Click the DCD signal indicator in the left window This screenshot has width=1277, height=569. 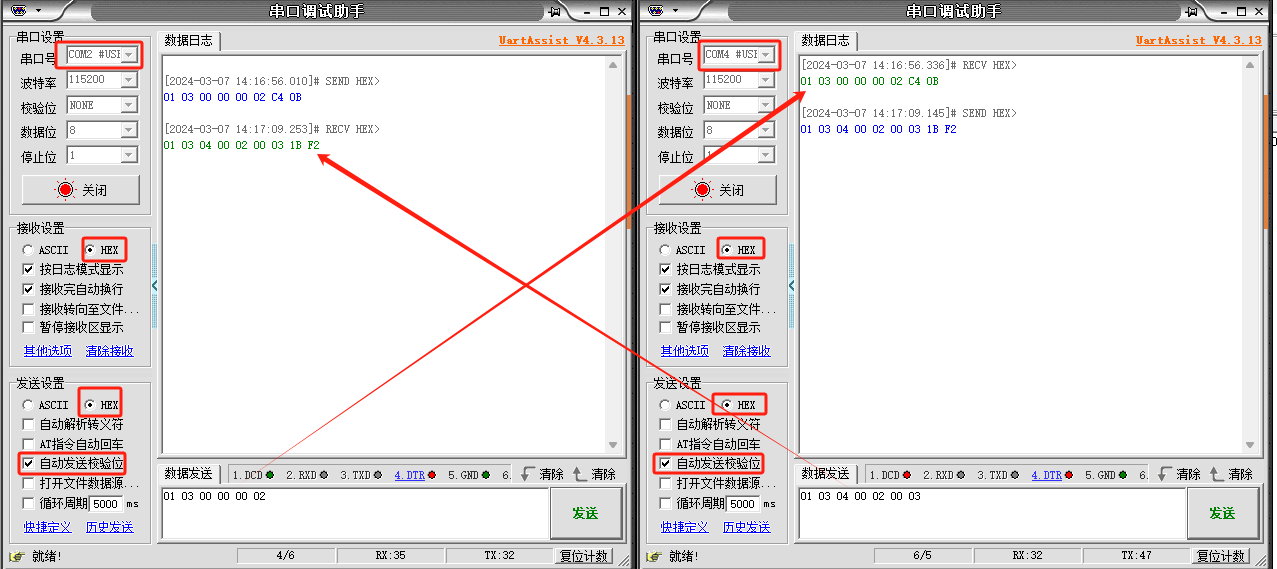click(x=255, y=475)
